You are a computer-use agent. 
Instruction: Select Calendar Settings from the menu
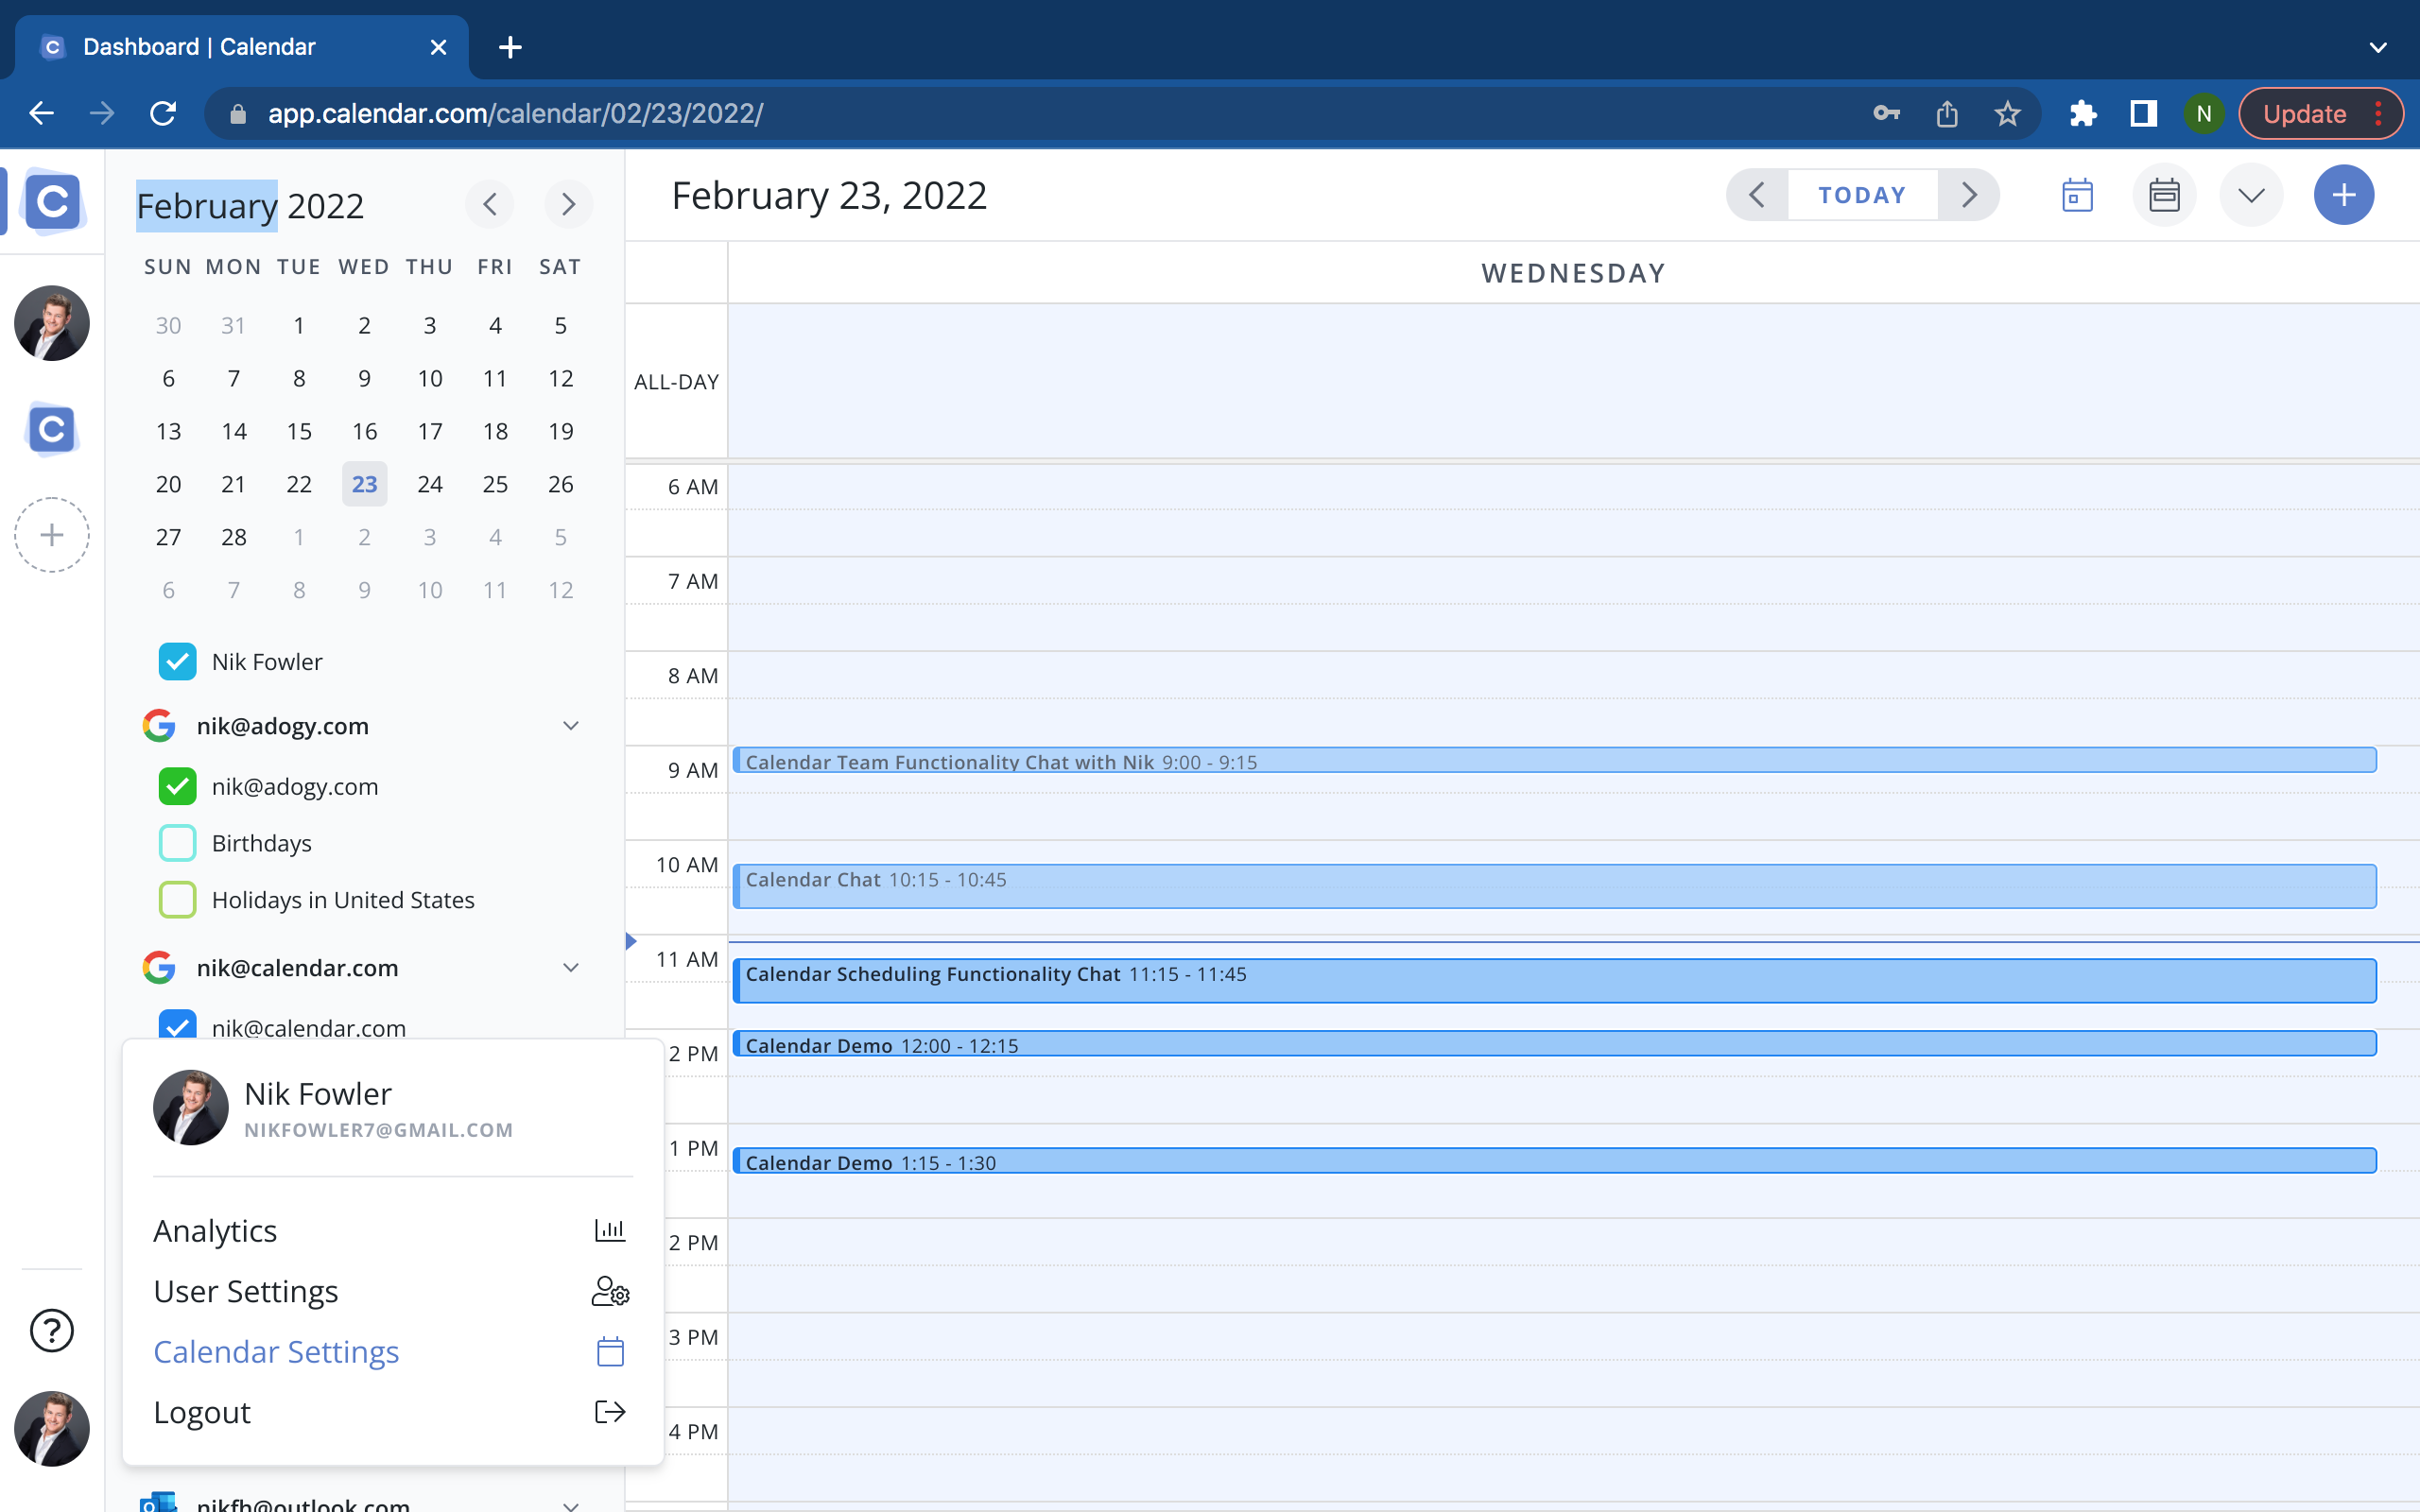pyautogui.click(x=276, y=1351)
